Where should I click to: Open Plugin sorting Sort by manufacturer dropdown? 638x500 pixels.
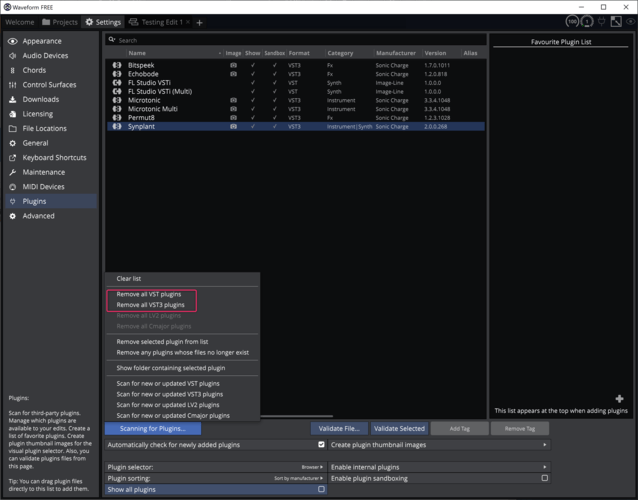click(x=299, y=478)
